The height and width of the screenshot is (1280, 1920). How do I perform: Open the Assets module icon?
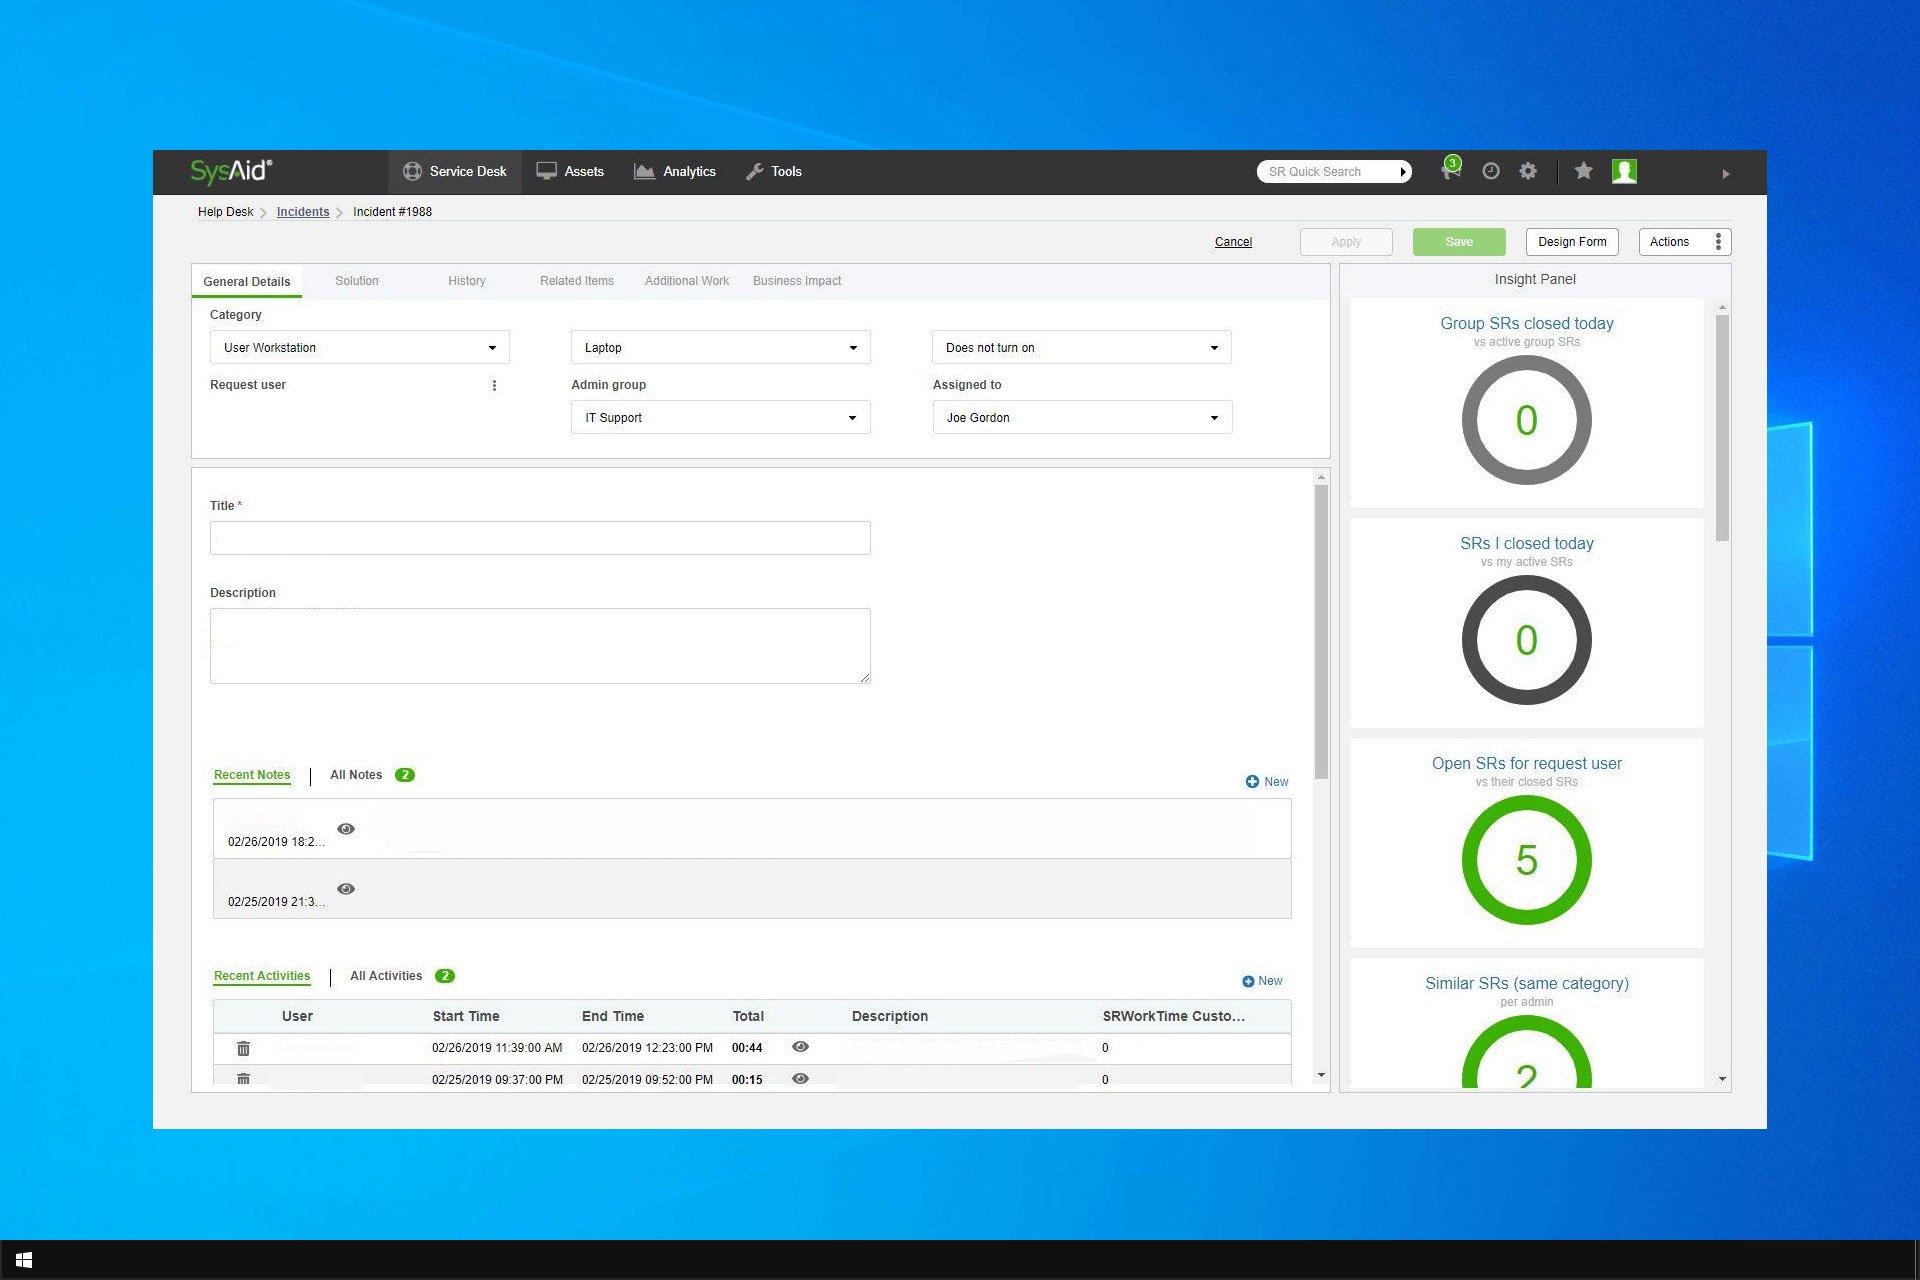click(547, 171)
